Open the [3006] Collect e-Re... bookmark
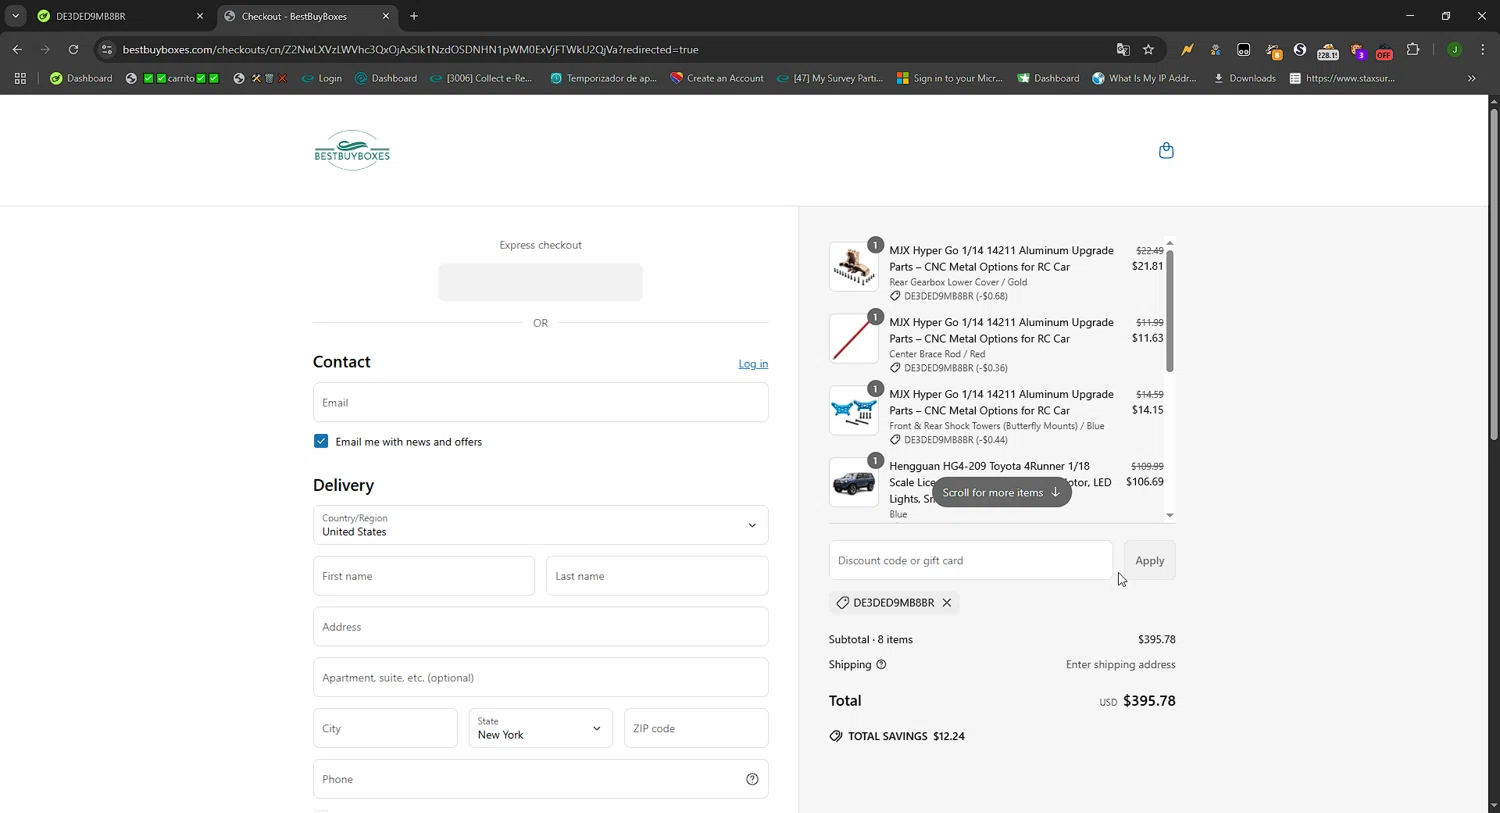This screenshot has width=1500, height=813. point(480,78)
